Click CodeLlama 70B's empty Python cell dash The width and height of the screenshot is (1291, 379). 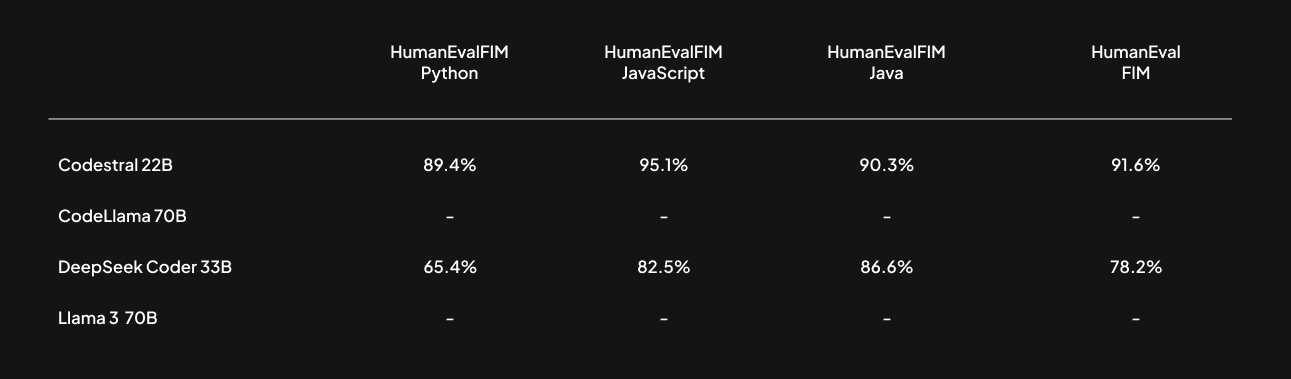point(449,217)
